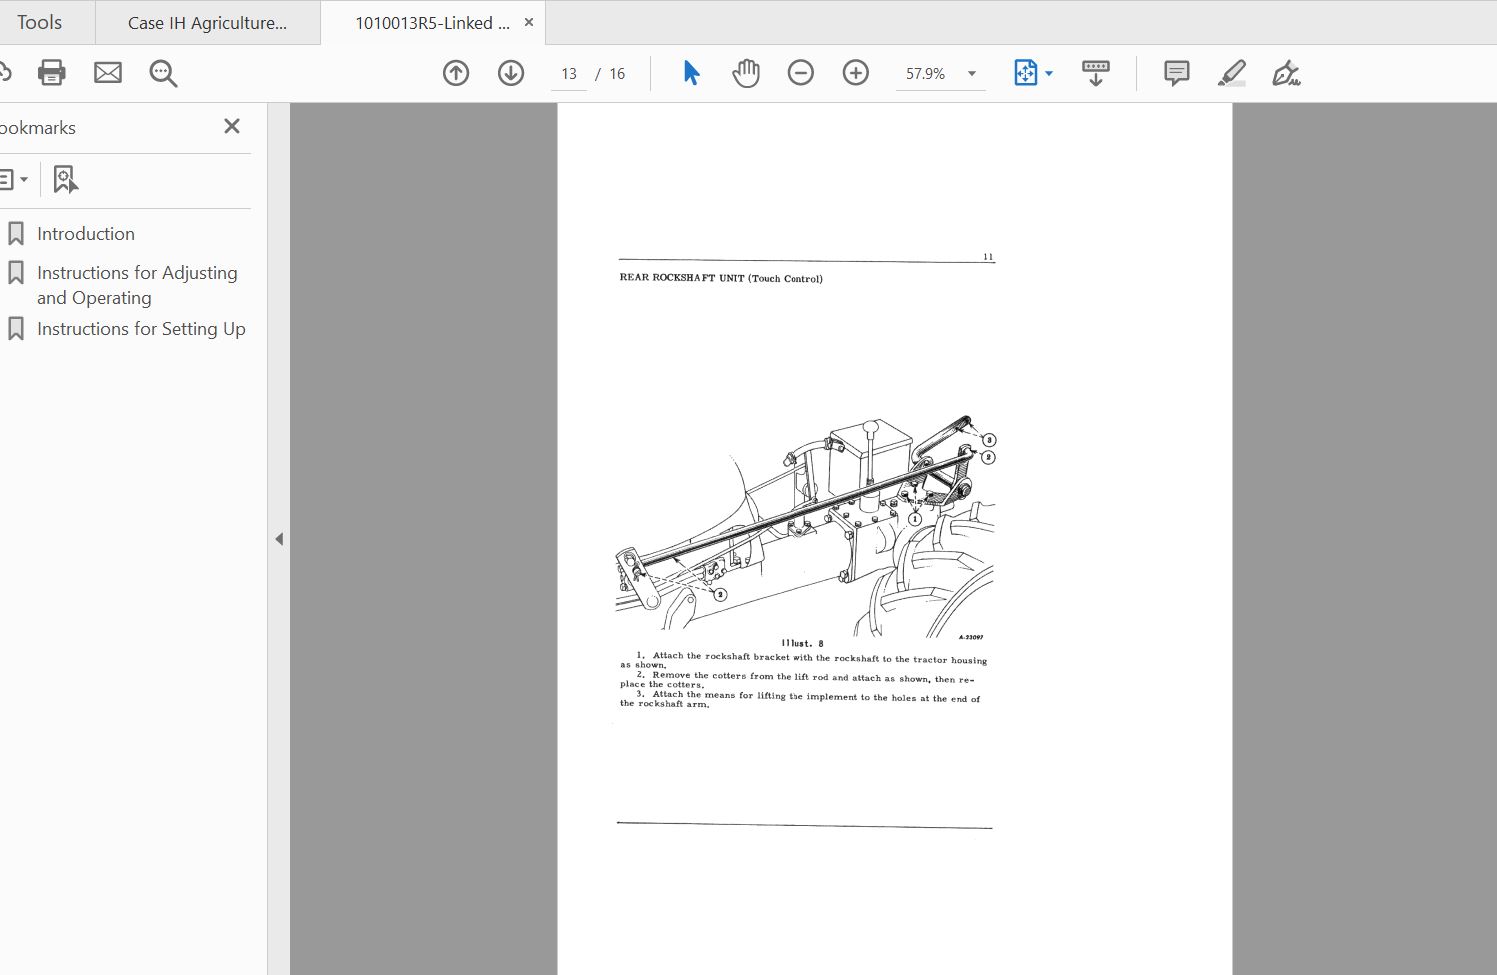Zoom in with plus button
Image resolution: width=1497 pixels, height=975 pixels.
[x=856, y=73]
